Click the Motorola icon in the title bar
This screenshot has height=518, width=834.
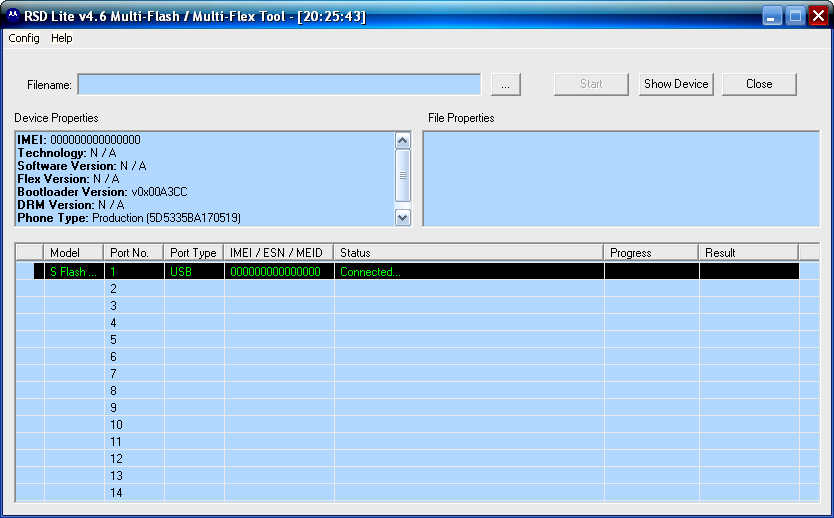pos(13,16)
